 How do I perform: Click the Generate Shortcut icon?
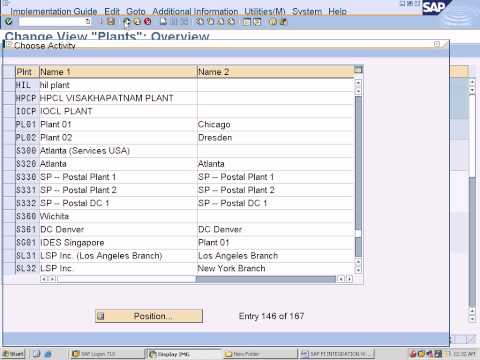[x=257, y=22]
